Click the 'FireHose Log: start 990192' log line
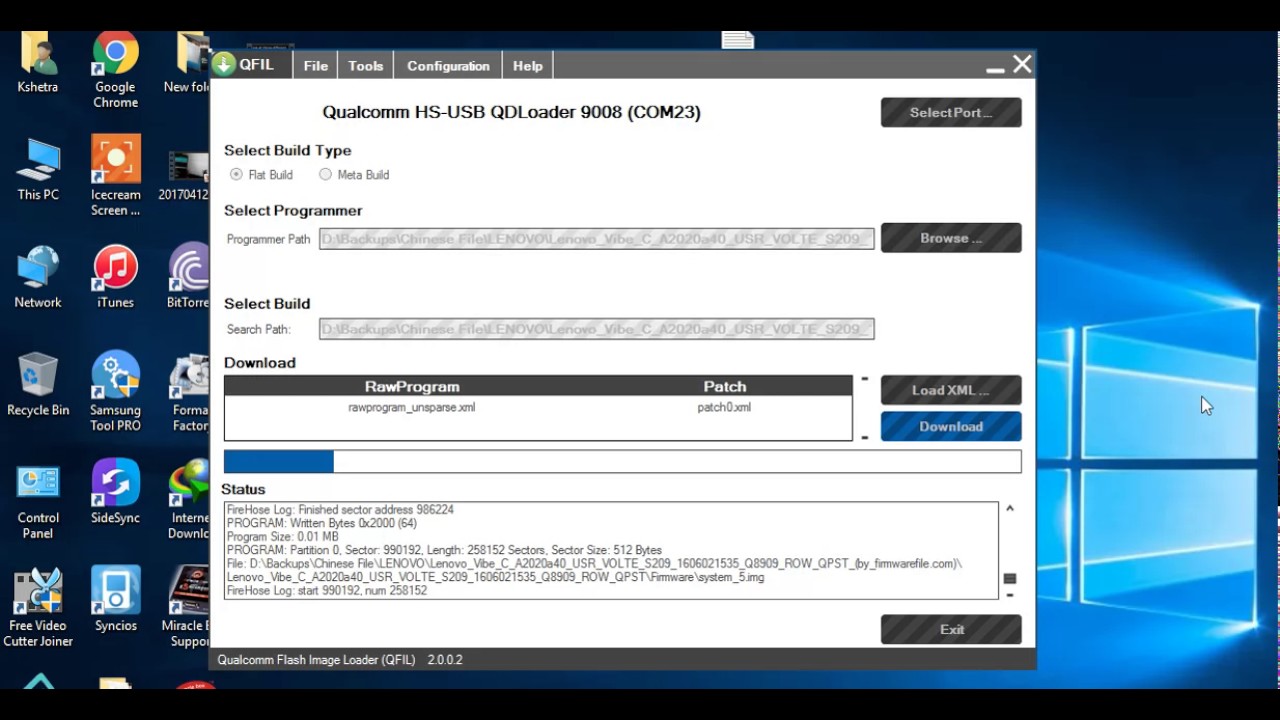The image size is (1280, 720). (327, 591)
